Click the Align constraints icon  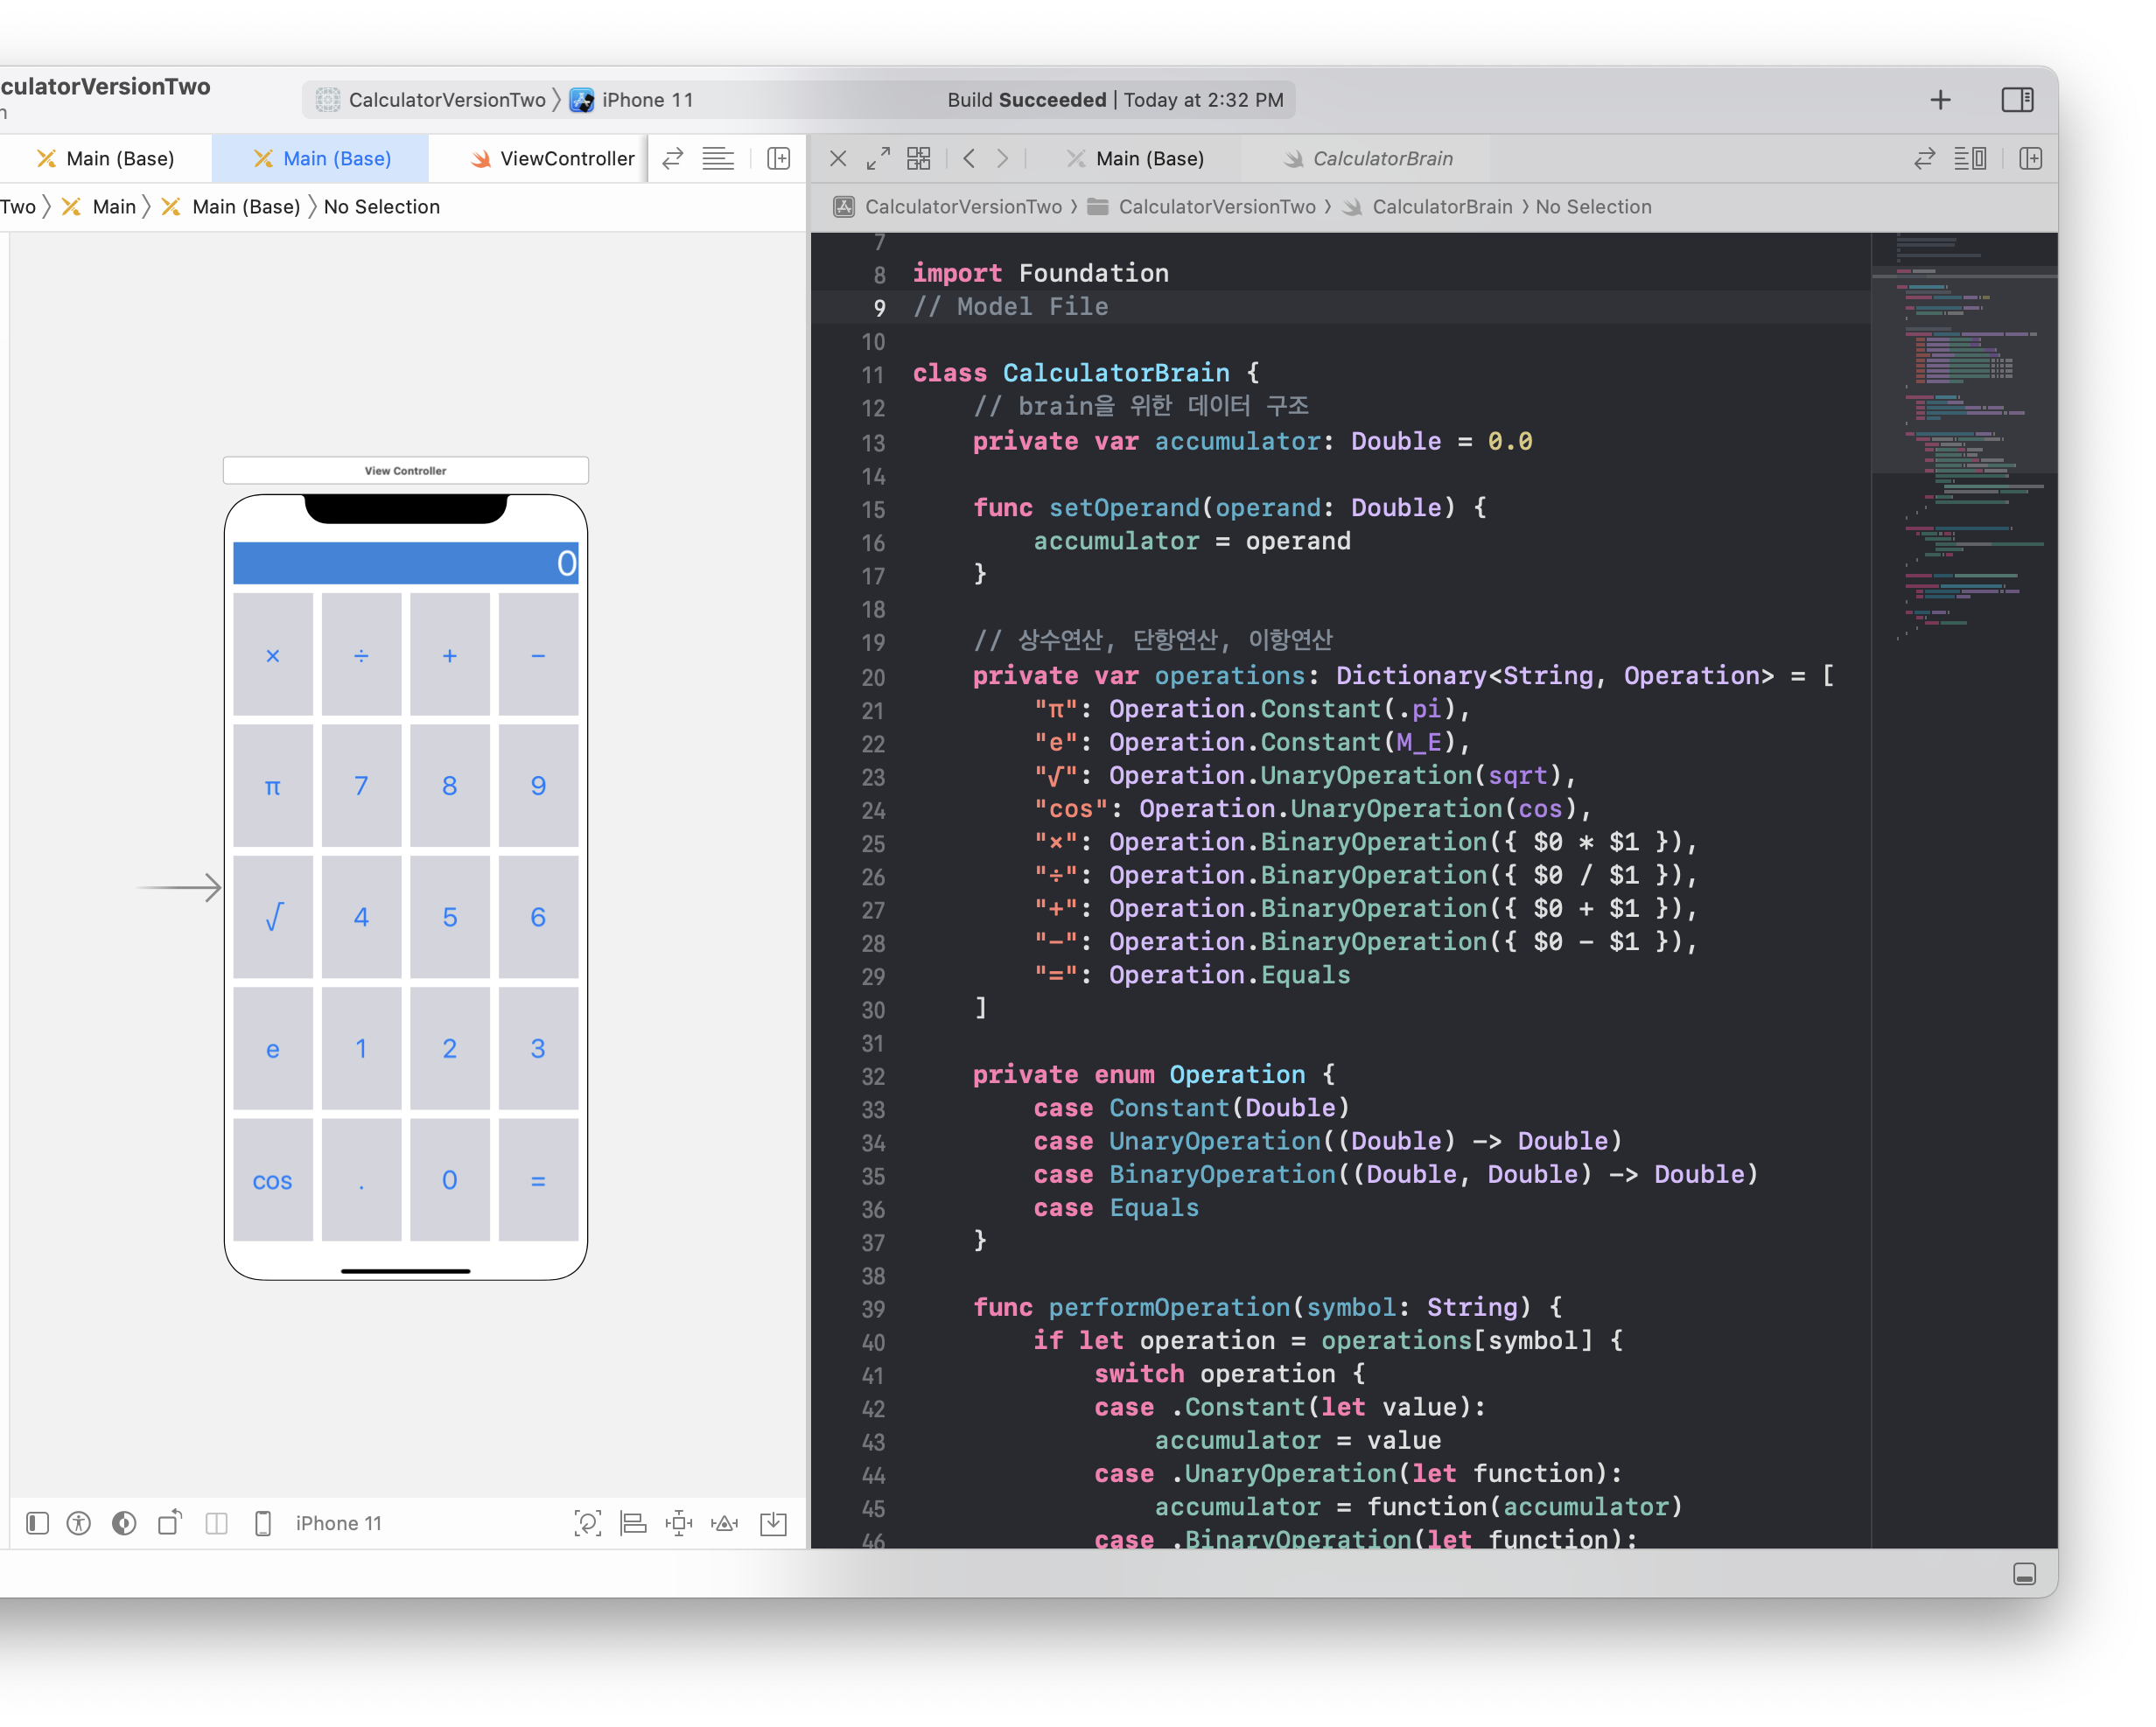(x=633, y=1523)
